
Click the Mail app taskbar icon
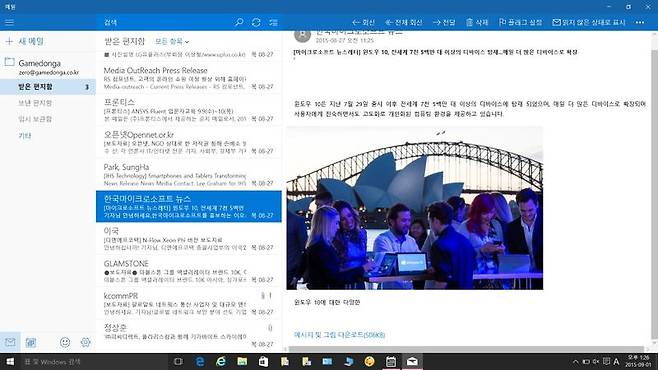(412, 362)
